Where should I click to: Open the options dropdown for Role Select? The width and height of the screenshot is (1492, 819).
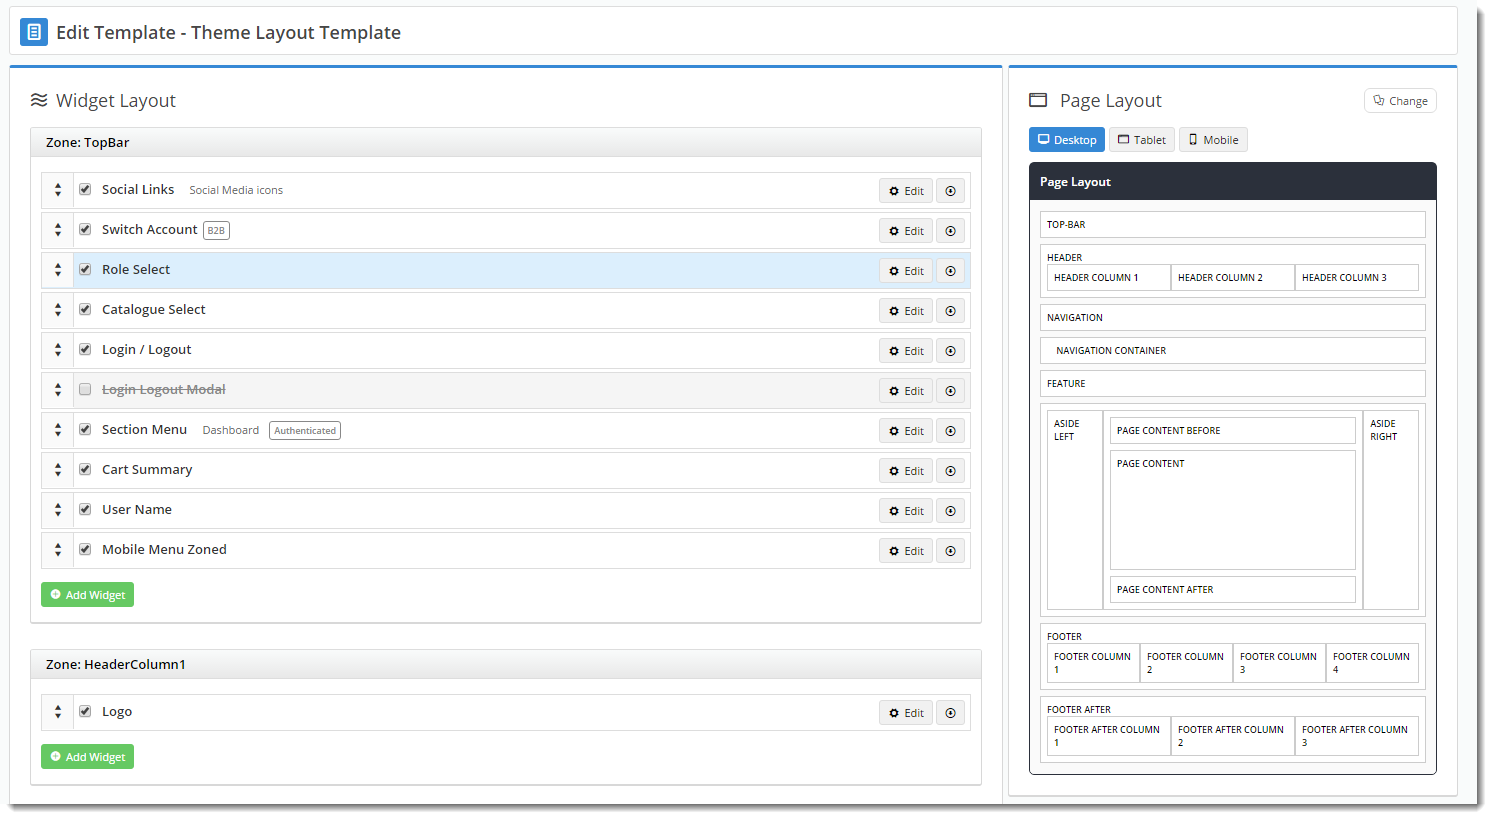pos(950,271)
